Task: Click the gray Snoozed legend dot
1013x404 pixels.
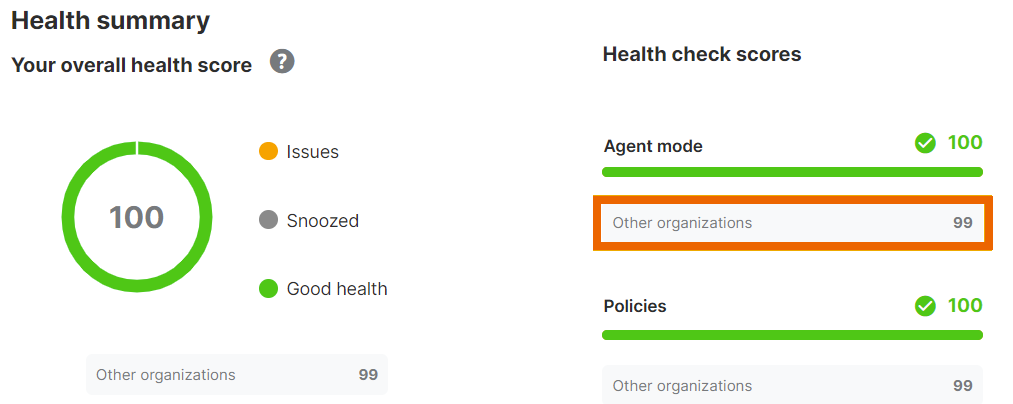Action: [x=268, y=220]
